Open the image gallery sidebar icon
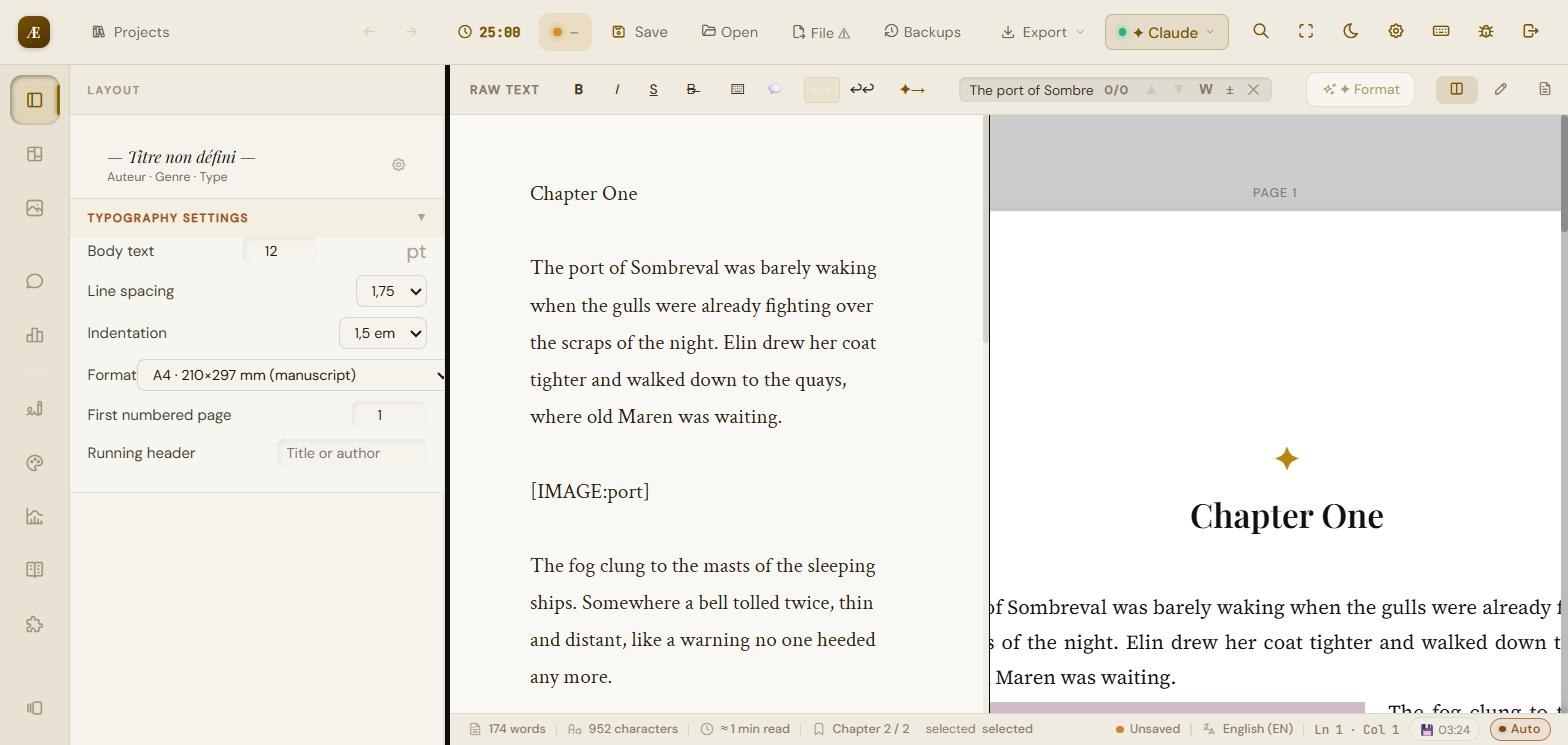1568x745 pixels. click(x=35, y=208)
